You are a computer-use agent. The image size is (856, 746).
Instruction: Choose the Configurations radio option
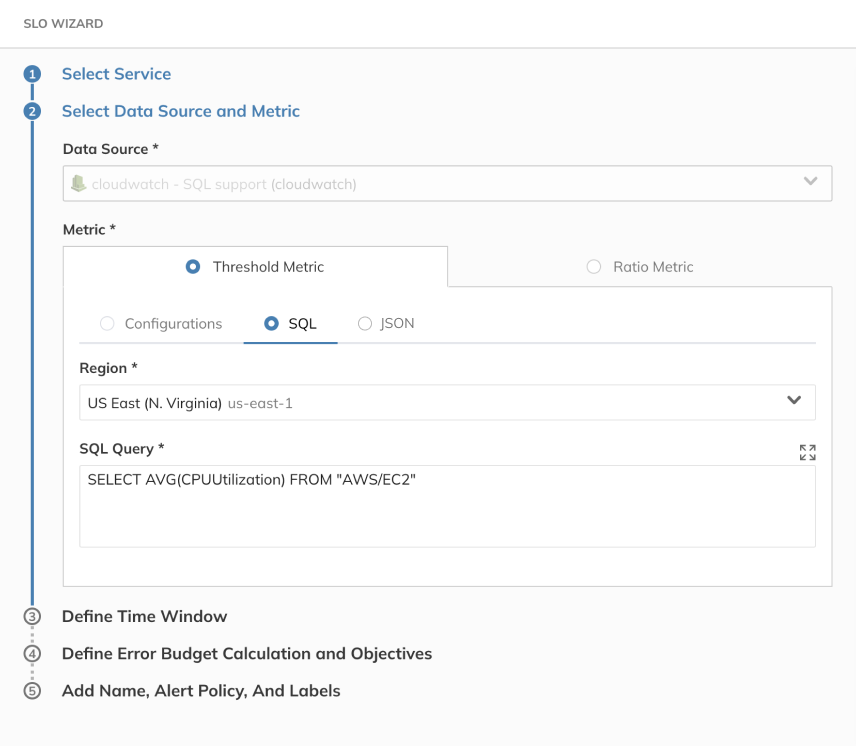pos(107,323)
